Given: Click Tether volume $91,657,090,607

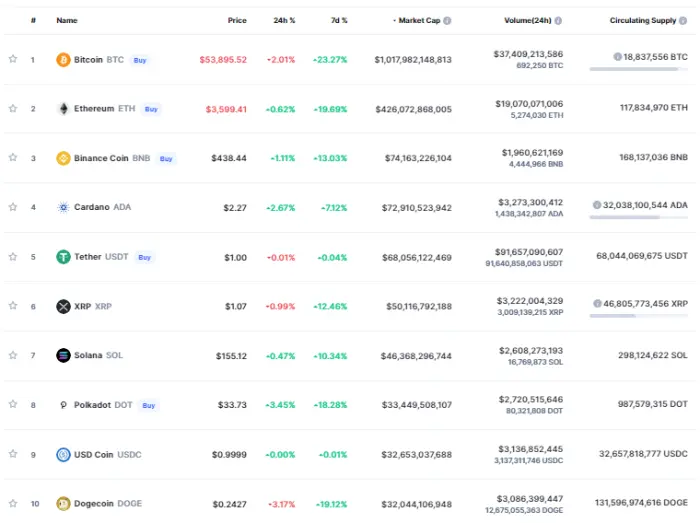Looking at the screenshot, I should tap(529, 252).
